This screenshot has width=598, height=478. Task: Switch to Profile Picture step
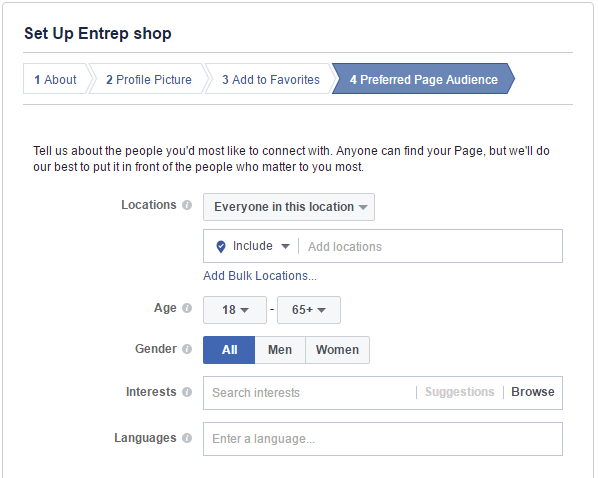(x=149, y=79)
